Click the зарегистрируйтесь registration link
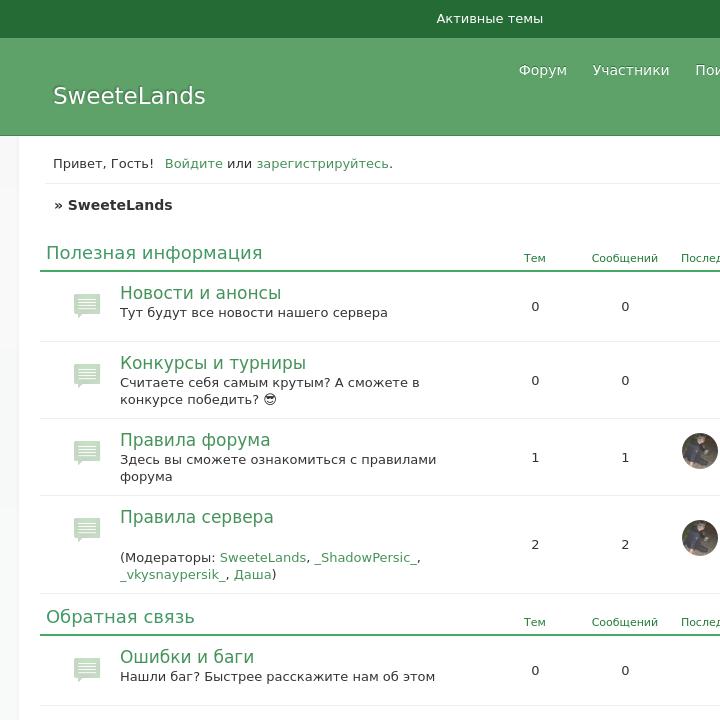The height and width of the screenshot is (720, 720). pos(323,164)
